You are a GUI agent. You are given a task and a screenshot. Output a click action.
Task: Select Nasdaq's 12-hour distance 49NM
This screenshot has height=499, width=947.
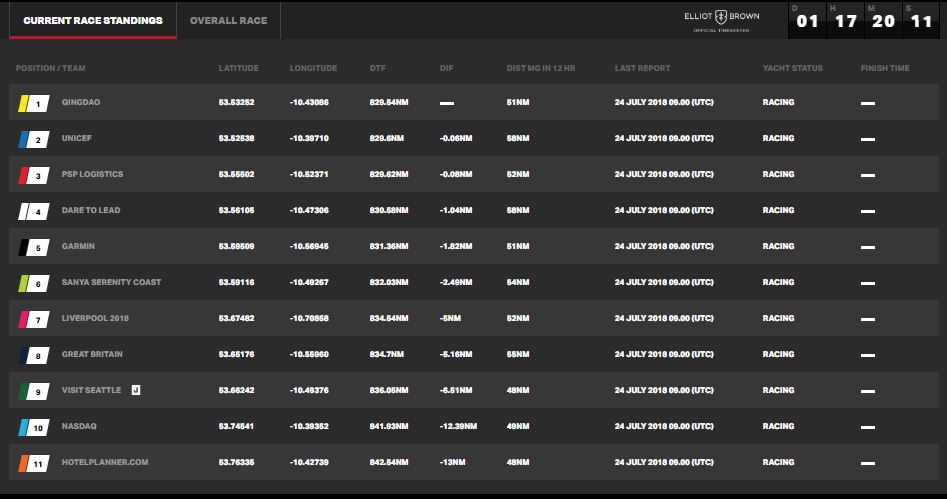[518, 426]
